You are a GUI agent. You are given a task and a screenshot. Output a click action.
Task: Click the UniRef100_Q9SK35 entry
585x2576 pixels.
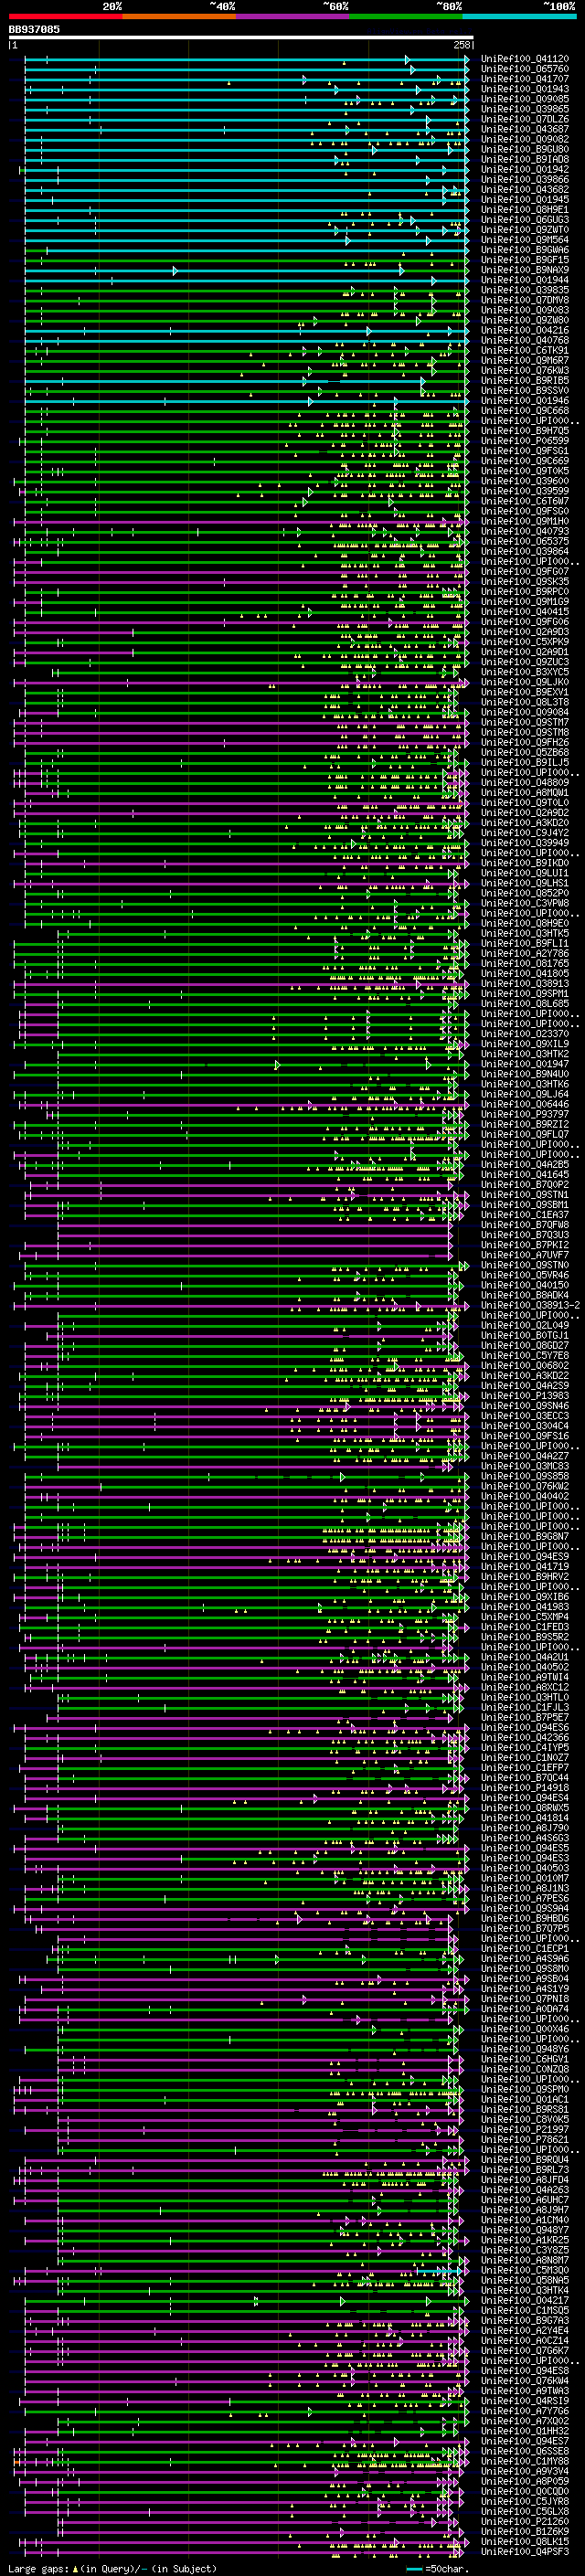(525, 582)
